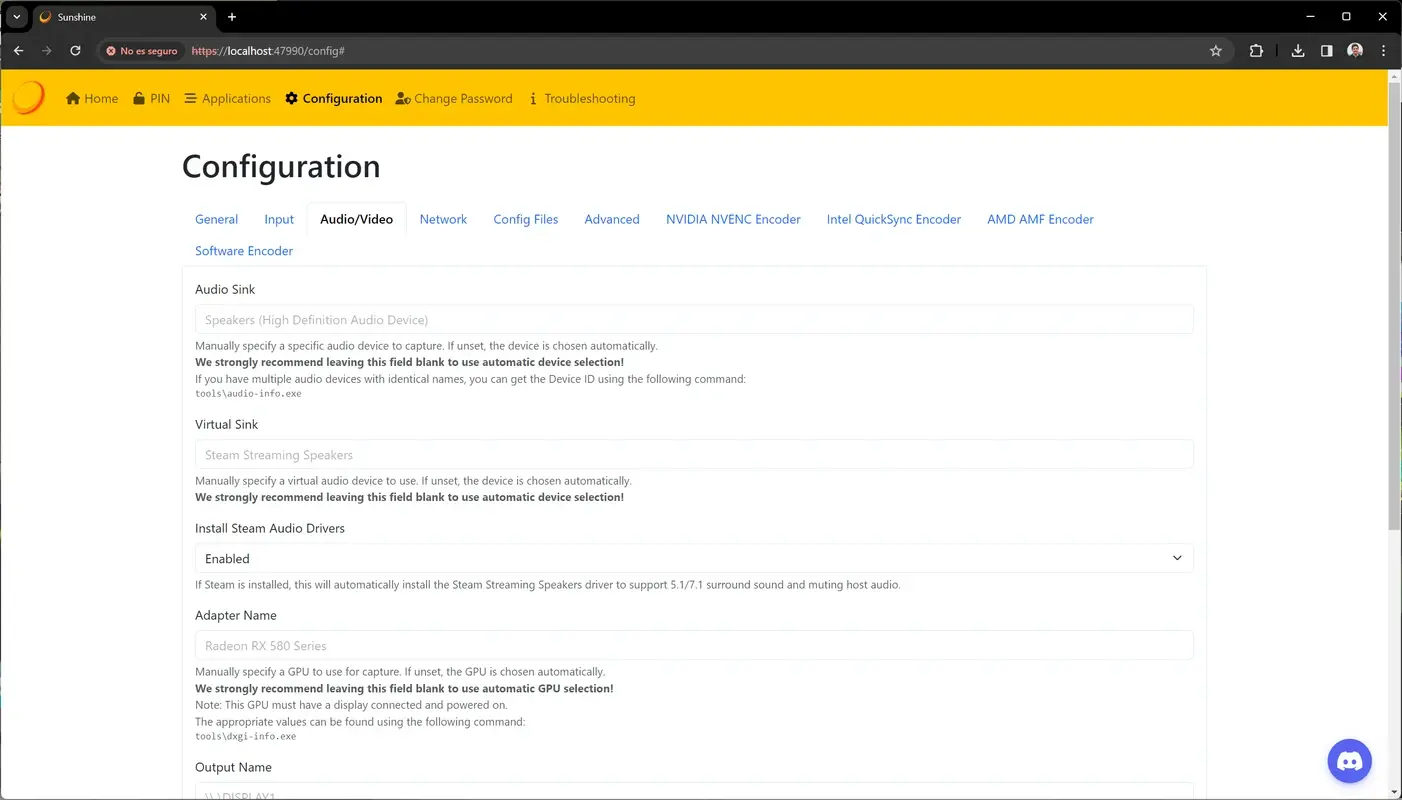Click inside the Audio Sink input field
The image size is (1402, 800).
click(693, 319)
